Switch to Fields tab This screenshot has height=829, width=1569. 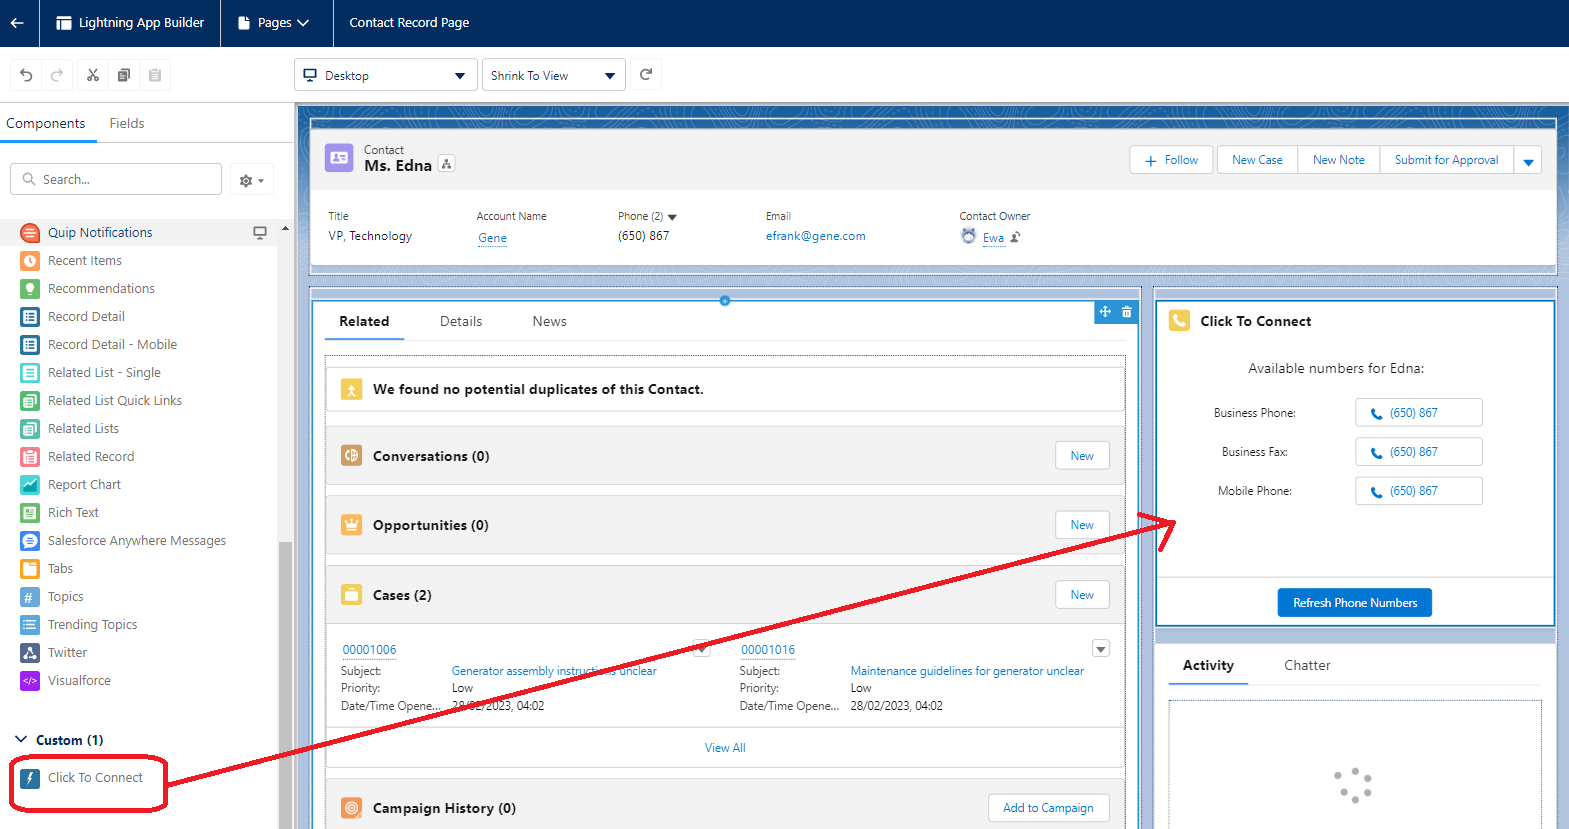[x=127, y=123]
